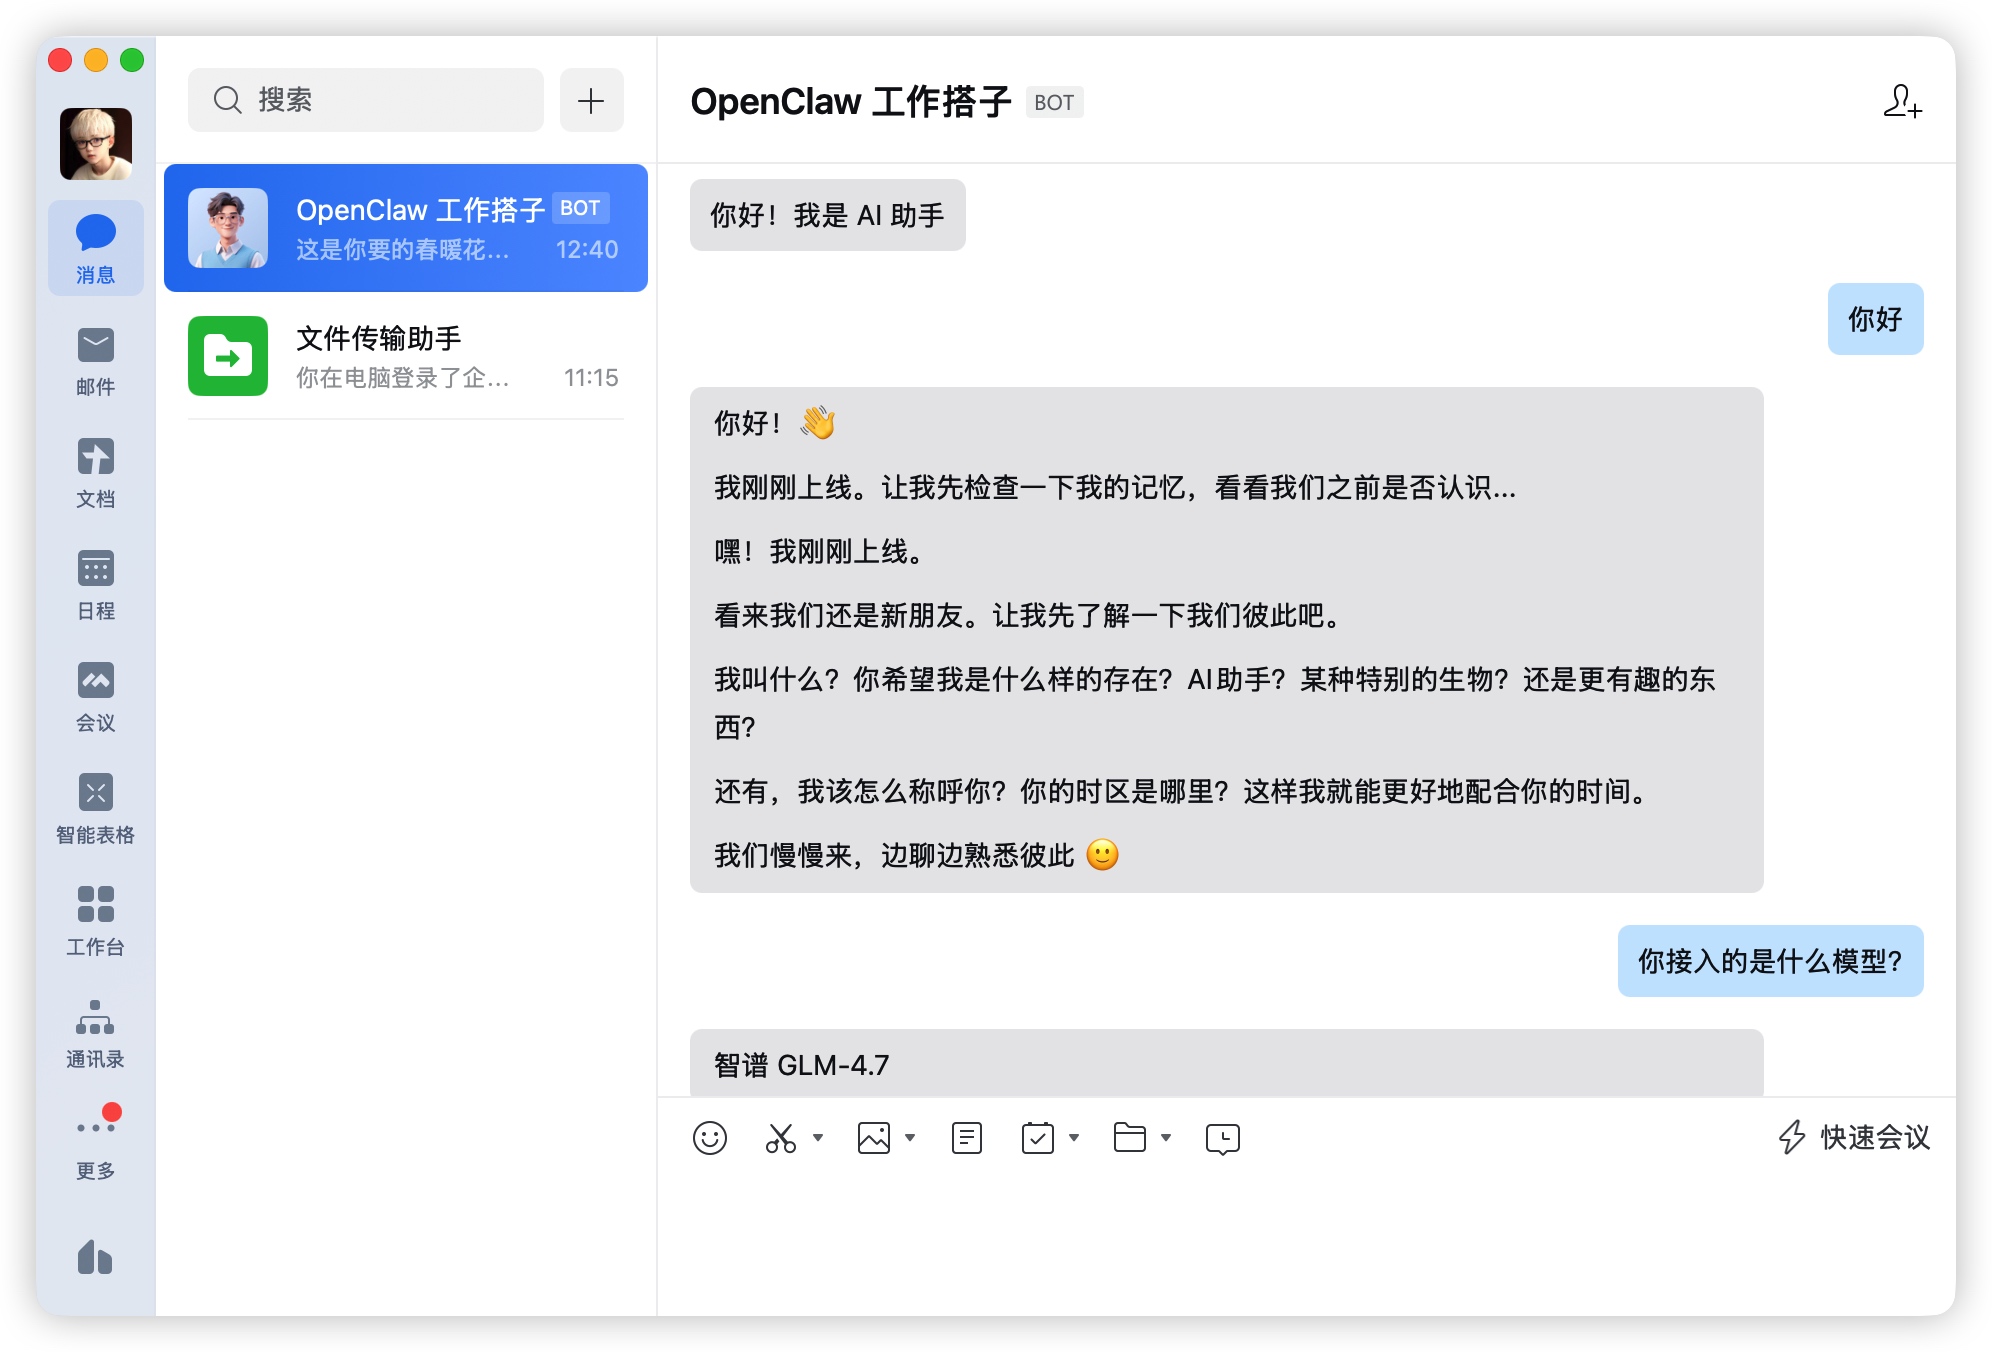
Task: Click the scissors screenshot tool
Action: [x=781, y=1138]
